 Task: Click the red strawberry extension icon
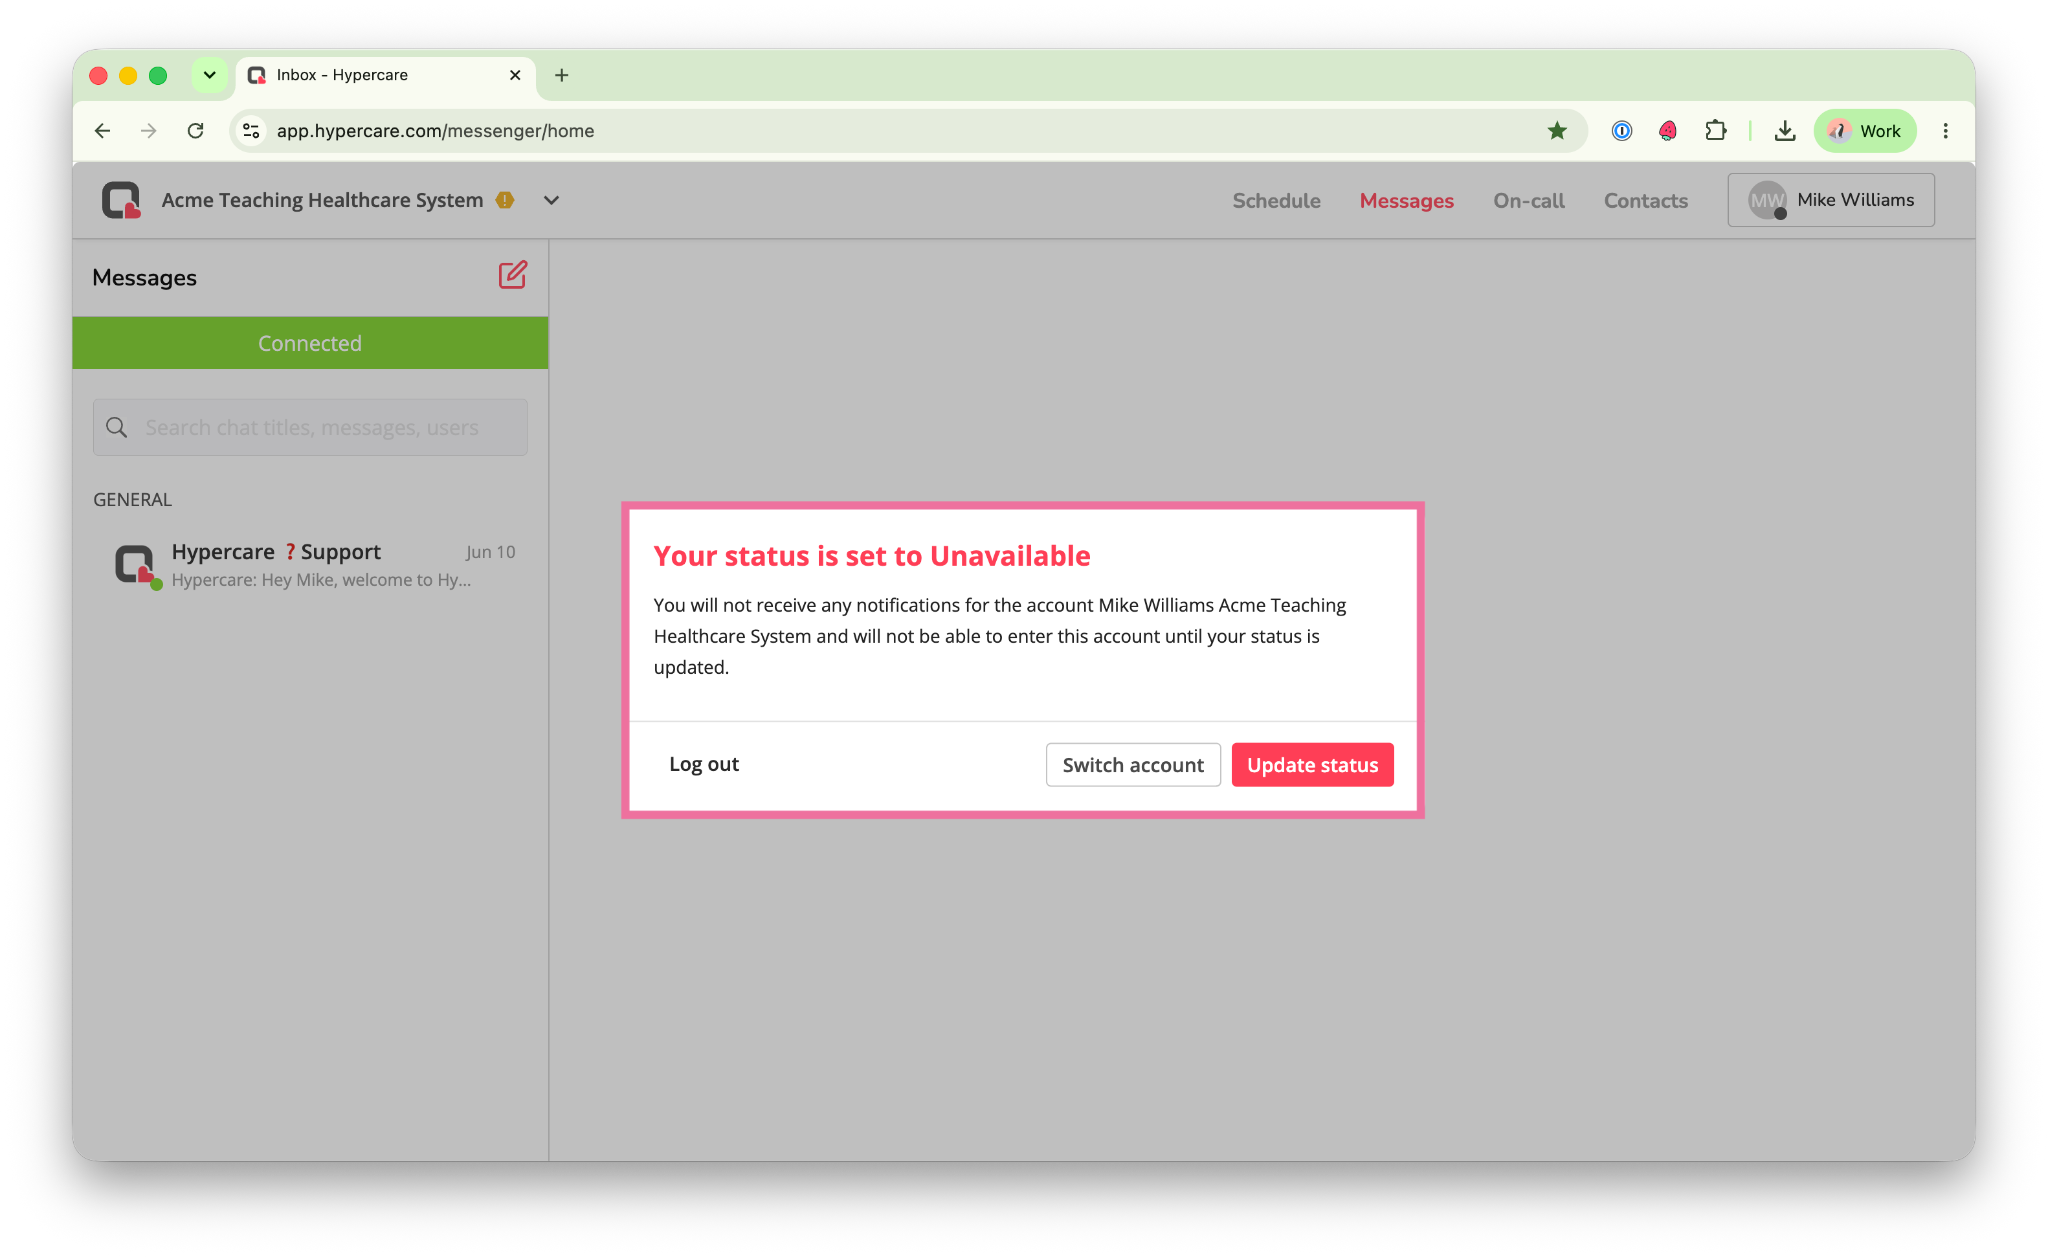click(x=1668, y=131)
